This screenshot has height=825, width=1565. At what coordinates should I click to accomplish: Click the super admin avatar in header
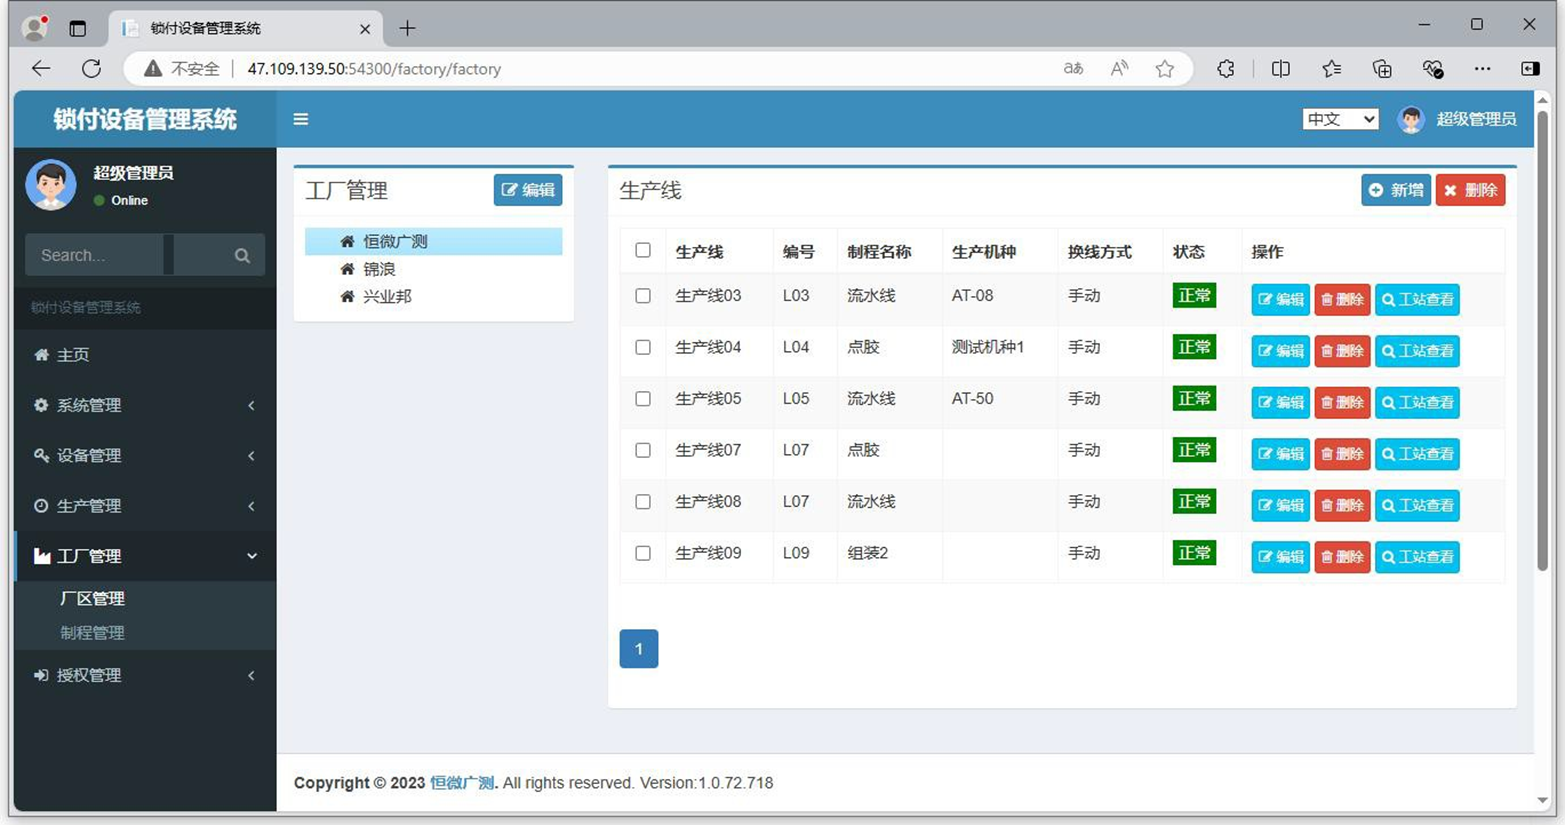pos(1411,119)
